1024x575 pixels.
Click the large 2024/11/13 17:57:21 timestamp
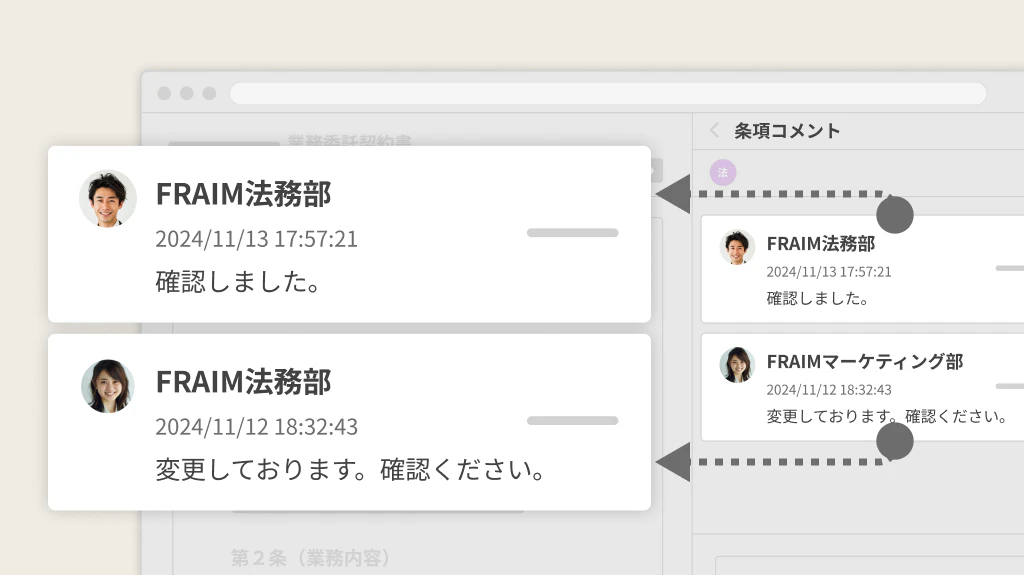click(x=256, y=239)
